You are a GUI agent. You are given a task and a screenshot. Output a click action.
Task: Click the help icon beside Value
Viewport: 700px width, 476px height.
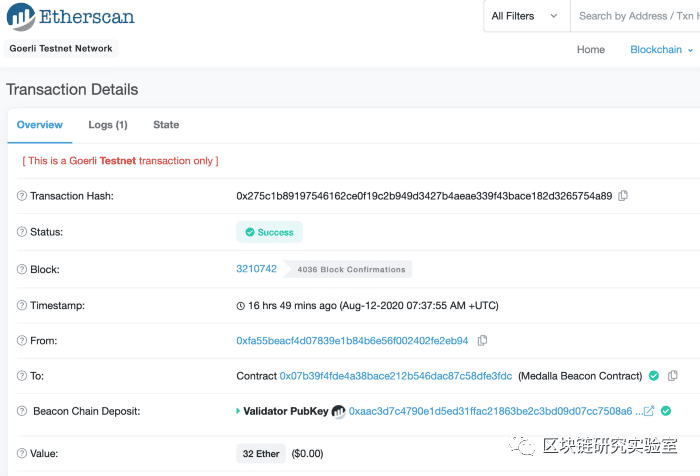[x=22, y=453]
